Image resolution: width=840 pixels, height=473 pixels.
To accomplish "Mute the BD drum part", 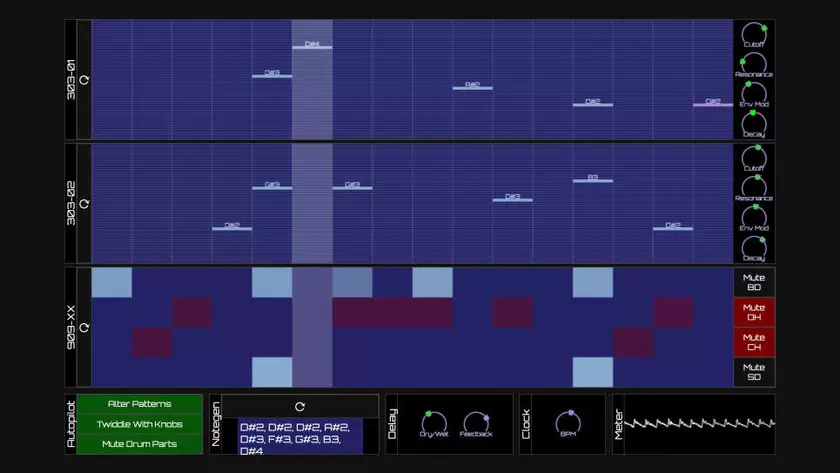I will (x=753, y=282).
